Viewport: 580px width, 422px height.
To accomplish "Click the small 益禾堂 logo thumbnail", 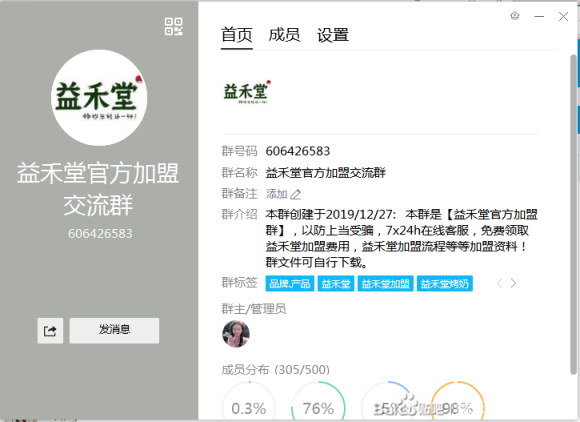I will pyautogui.click(x=247, y=92).
